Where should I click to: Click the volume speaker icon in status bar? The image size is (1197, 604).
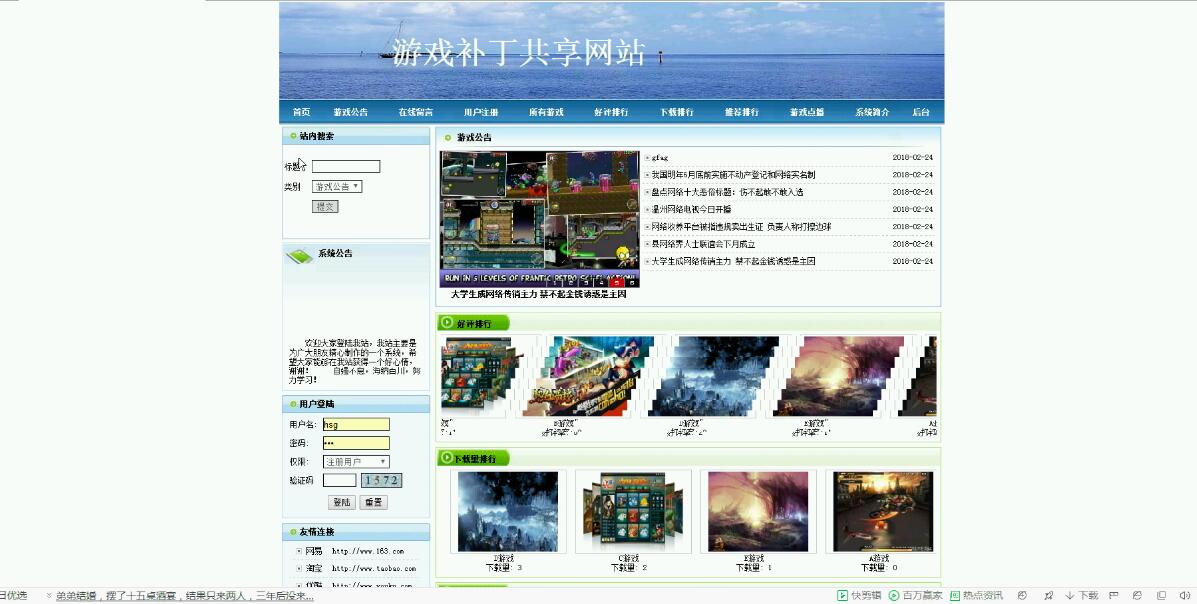pyautogui.click(x=1185, y=596)
